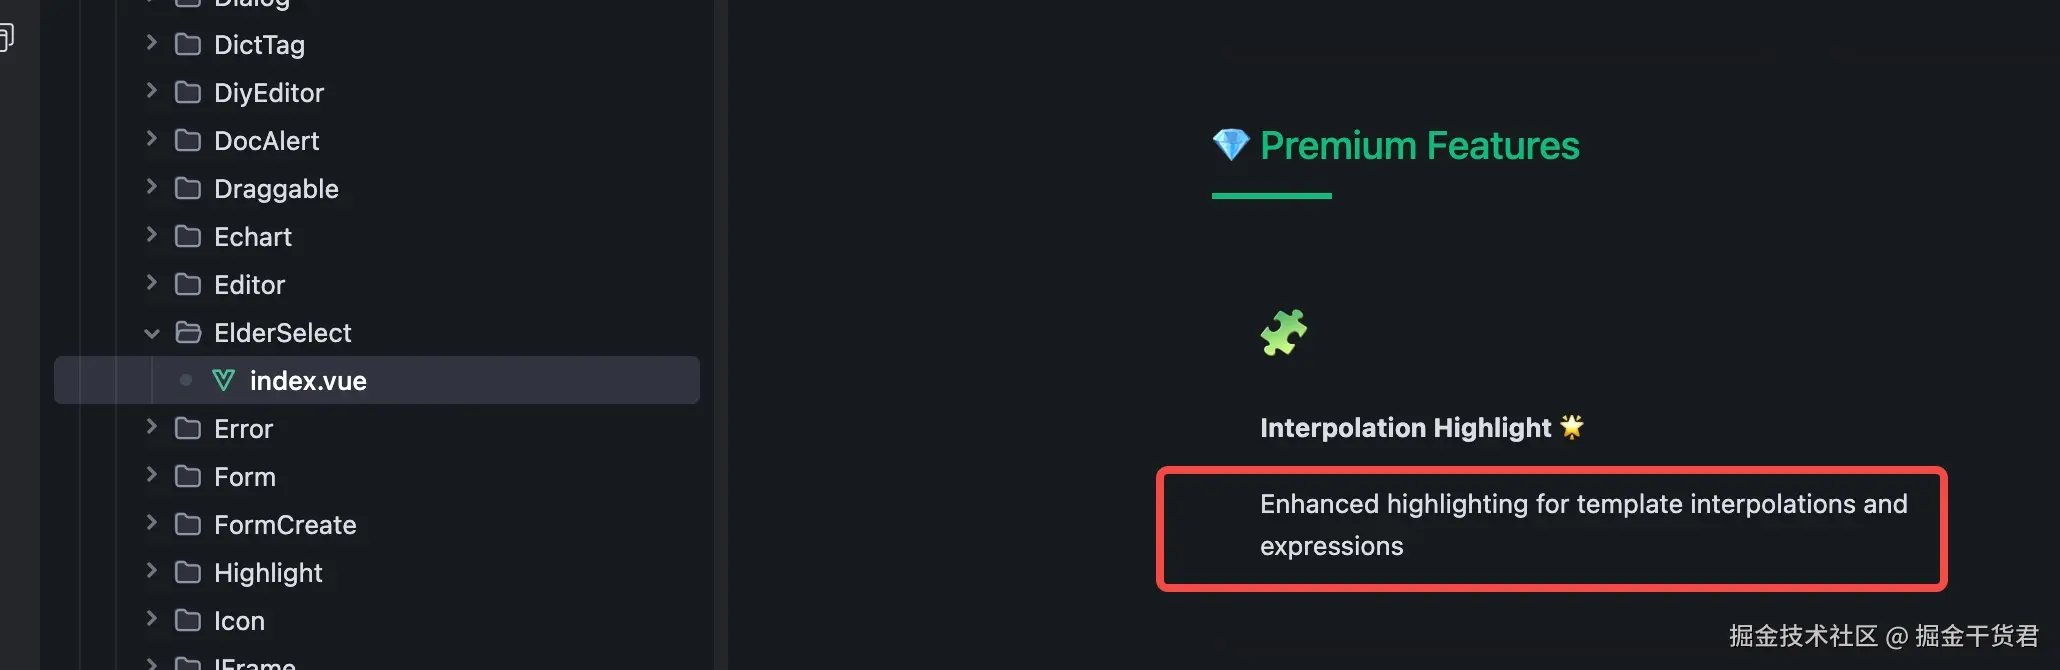Click the open folder icon for ElderSelect

pos(188,332)
